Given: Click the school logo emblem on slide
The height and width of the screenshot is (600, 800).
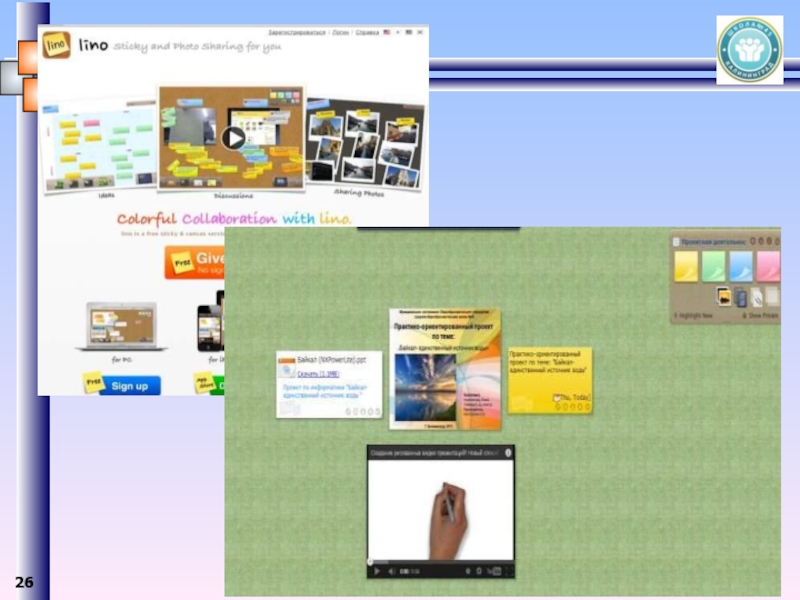Looking at the screenshot, I should [749, 50].
